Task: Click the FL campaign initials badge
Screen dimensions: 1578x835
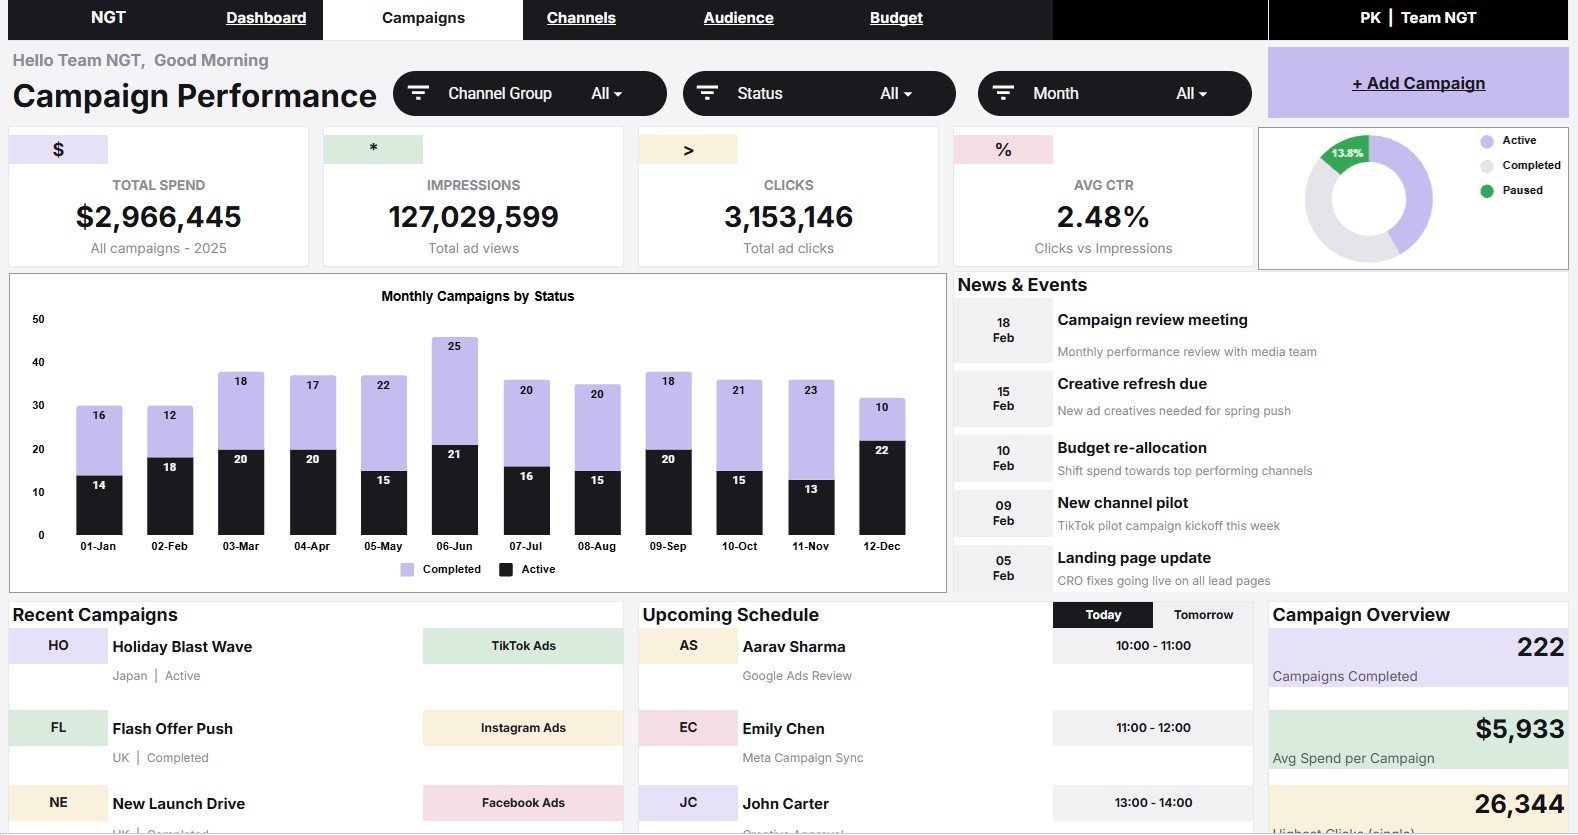Action: (58, 728)
